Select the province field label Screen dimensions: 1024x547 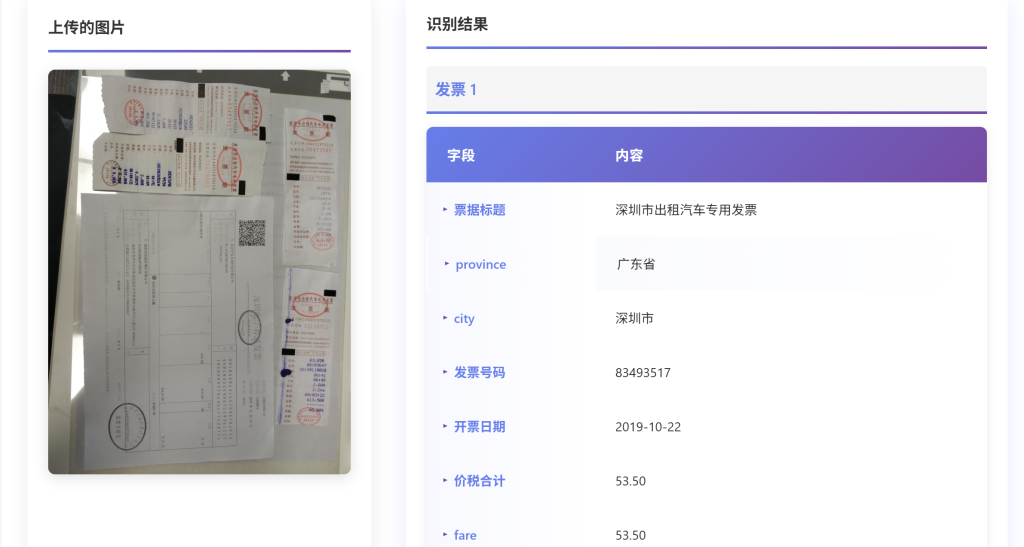(x=481, y=264)
